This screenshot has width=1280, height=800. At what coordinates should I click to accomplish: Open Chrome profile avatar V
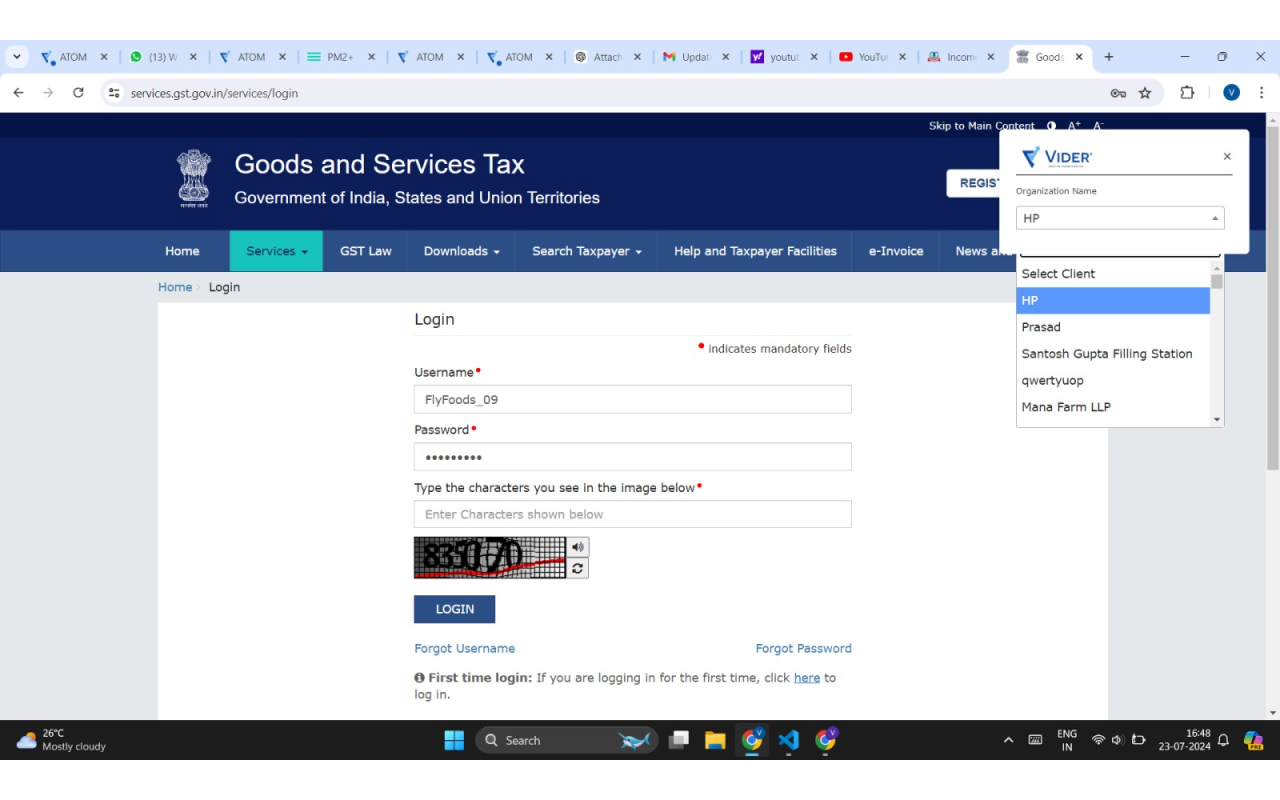click(x=1231, y=93)
